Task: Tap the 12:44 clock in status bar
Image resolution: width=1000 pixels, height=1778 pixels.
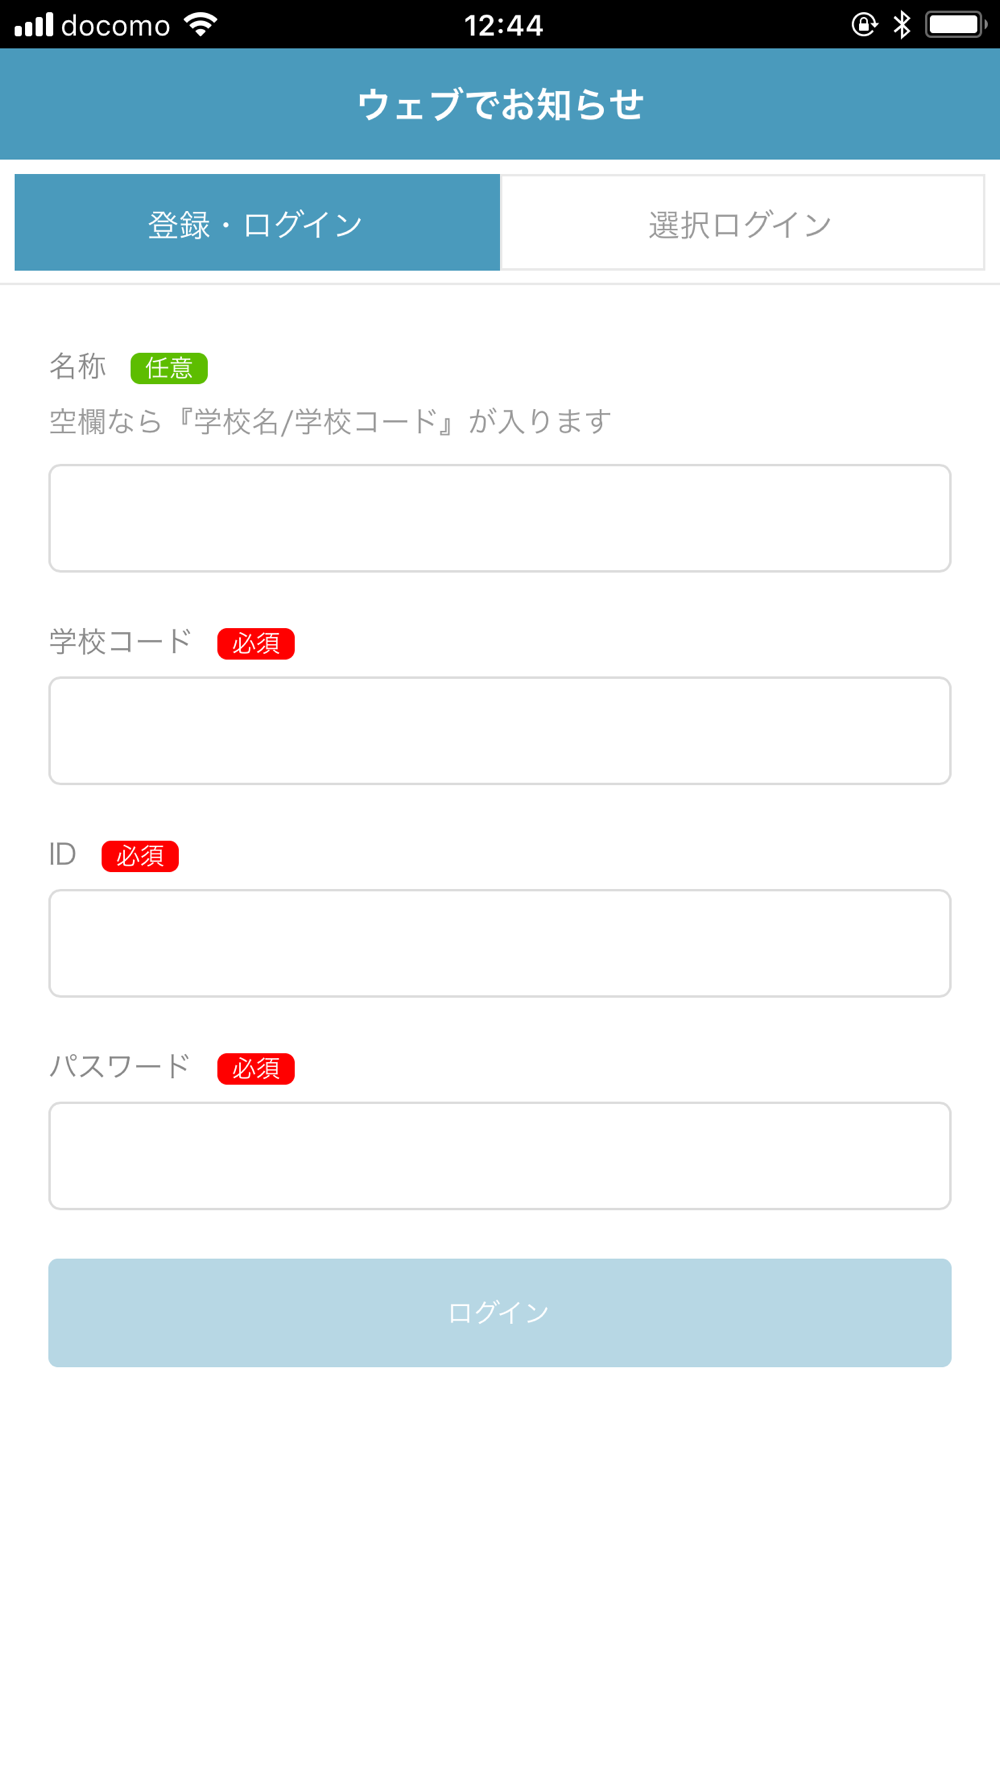Action: (x=503, y=26)
